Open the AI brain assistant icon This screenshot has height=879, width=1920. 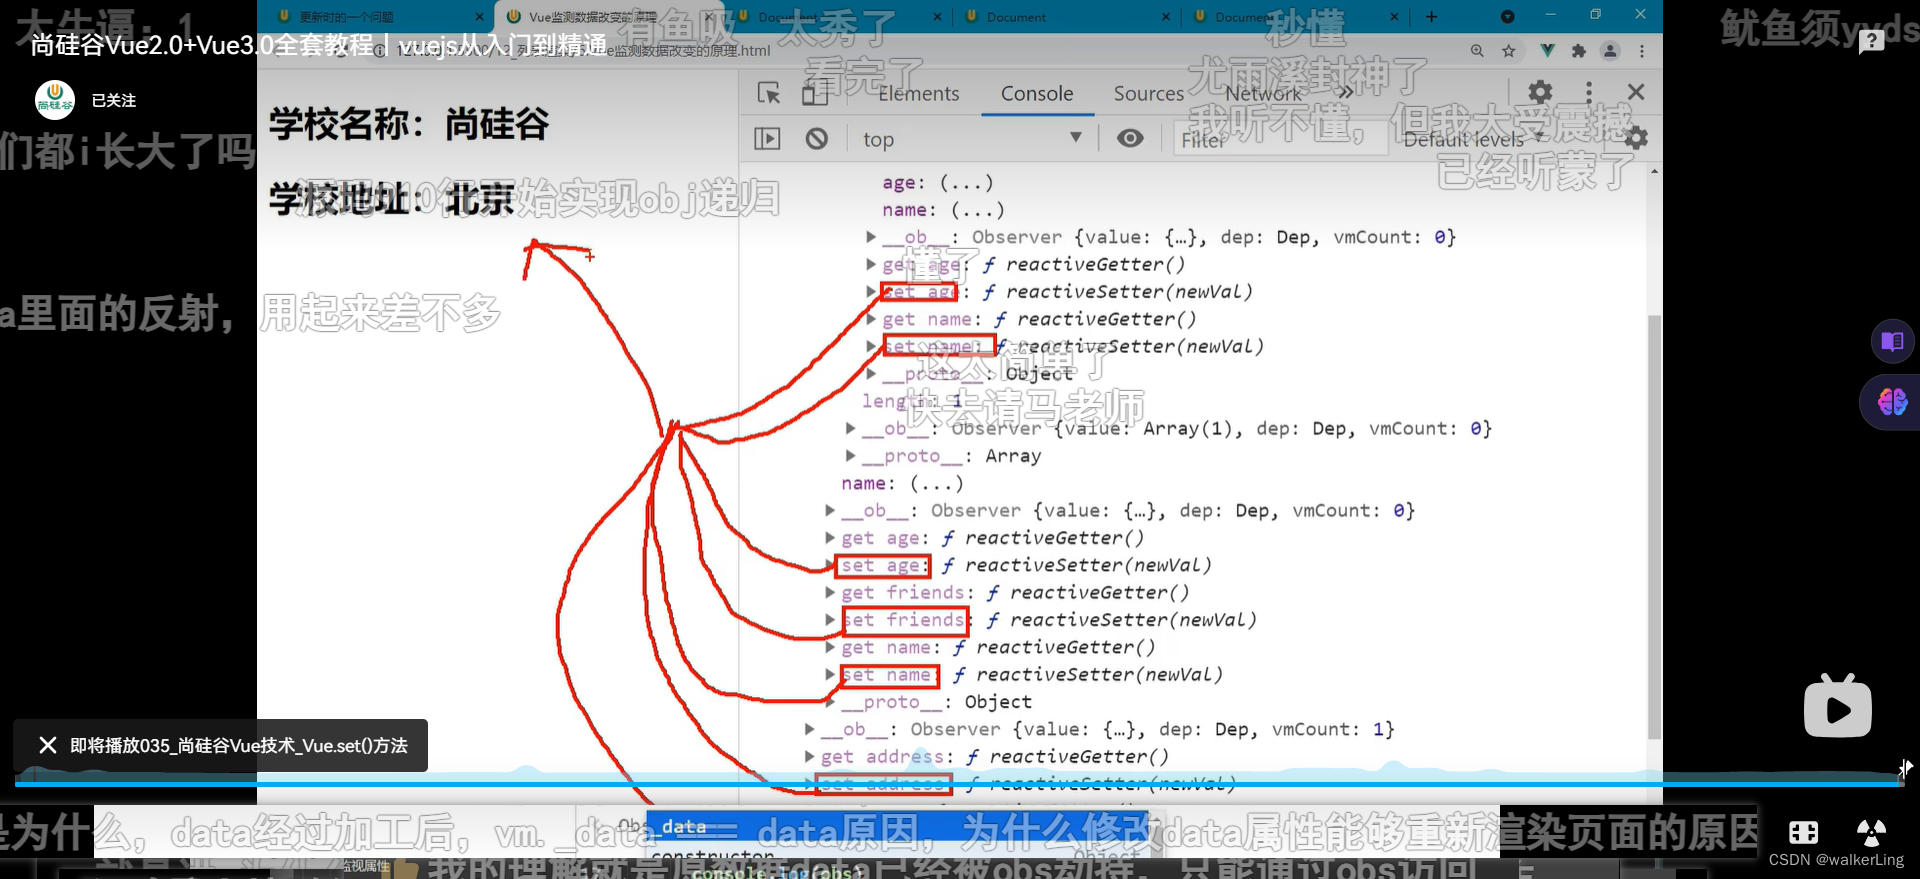(1892, 402)
